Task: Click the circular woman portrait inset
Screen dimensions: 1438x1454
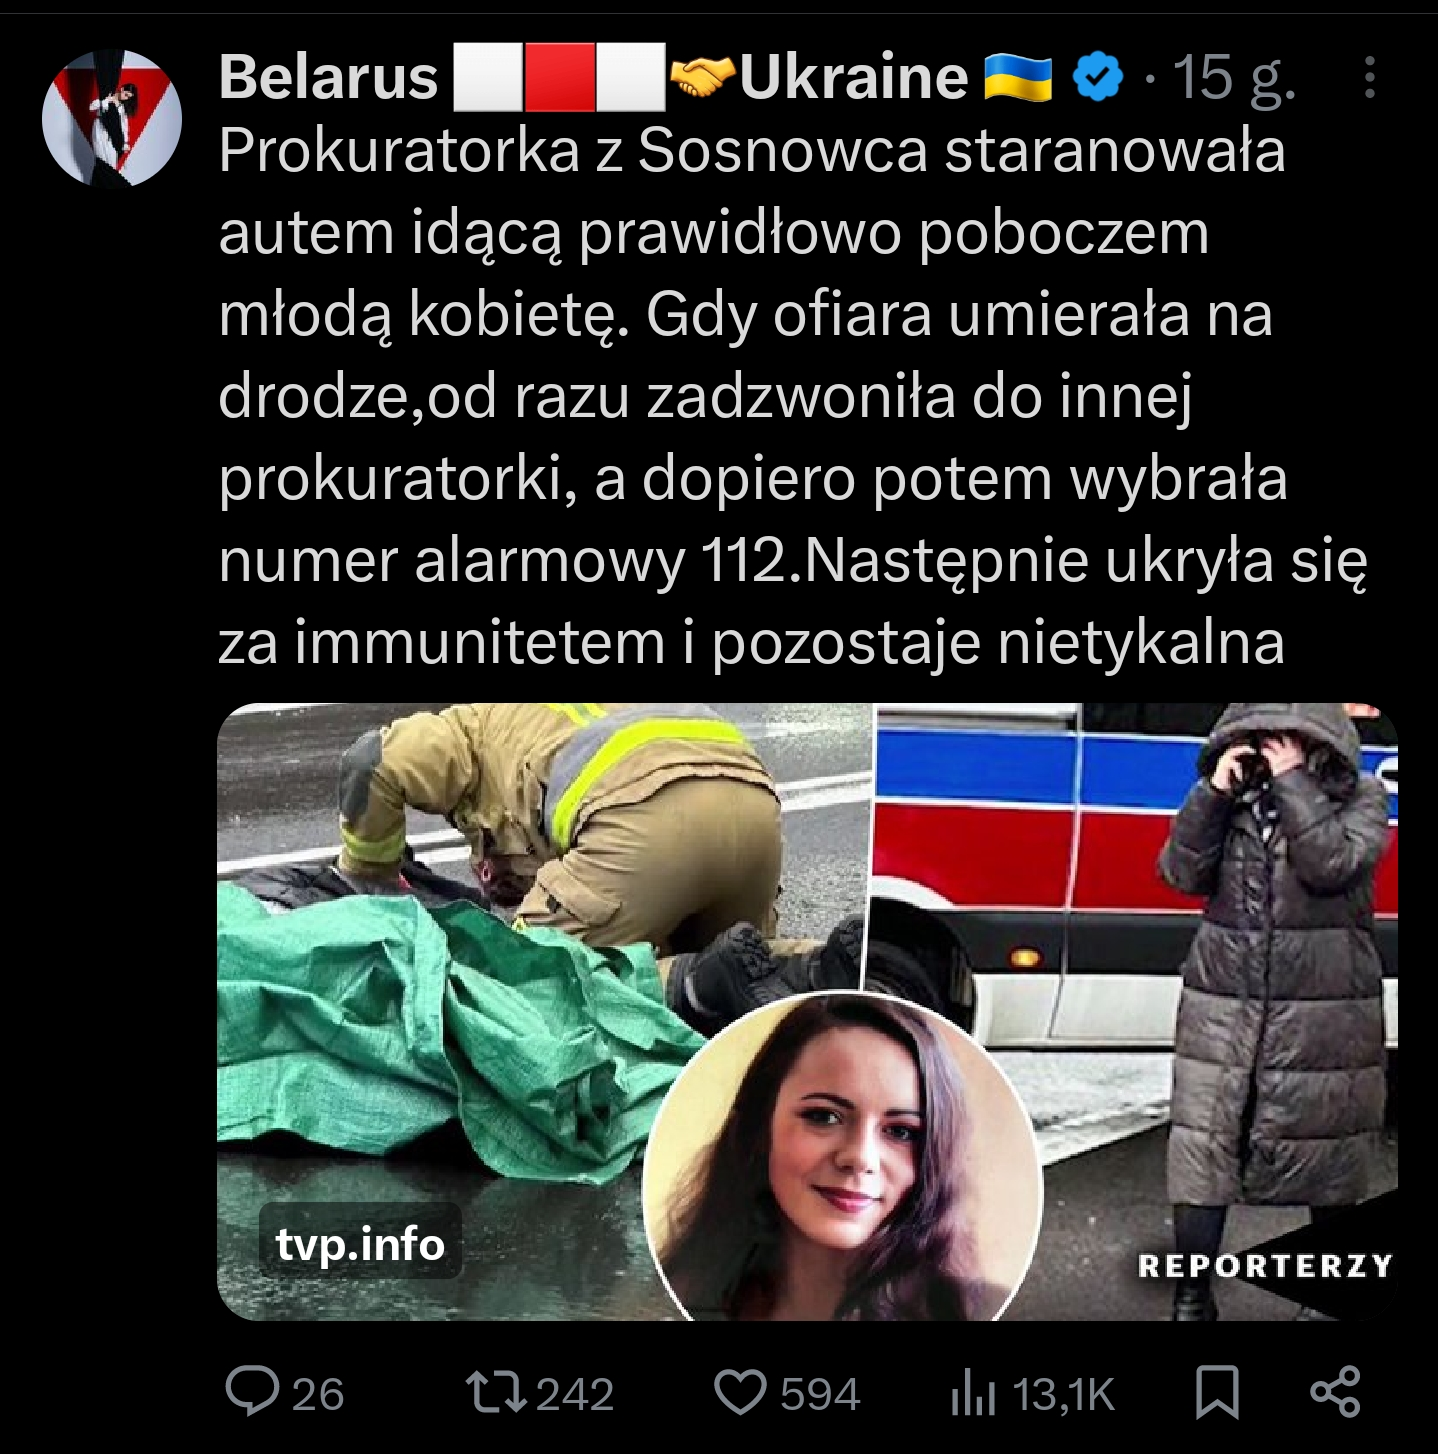Action: pyautogui.click(x=844, y=1155)
